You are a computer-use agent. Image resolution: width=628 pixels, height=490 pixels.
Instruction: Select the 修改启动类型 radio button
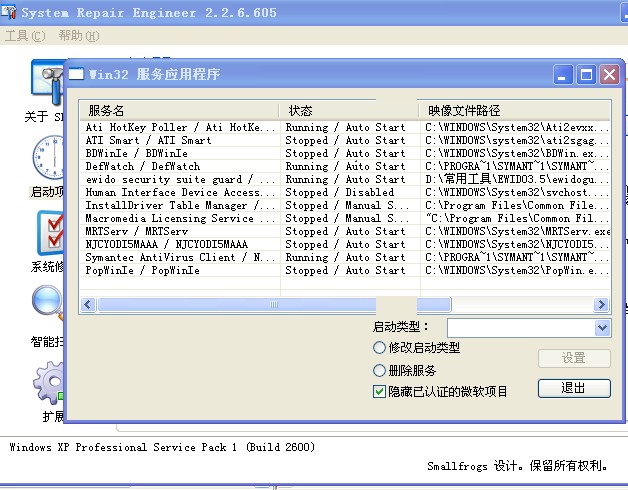click(x=379, y=347)
